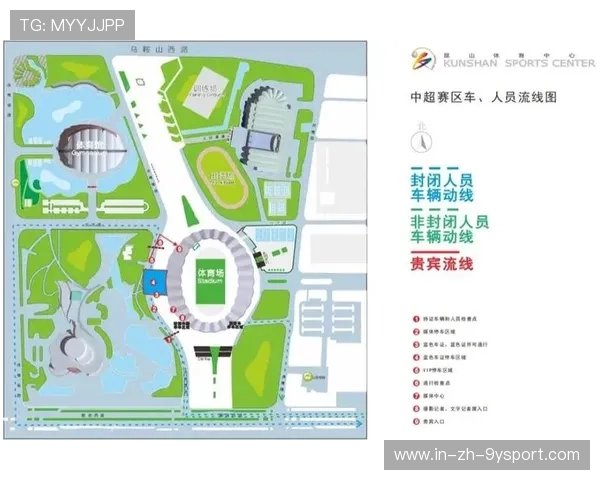
Task: Click legend number 1 circle
Action: coord(416,318)
